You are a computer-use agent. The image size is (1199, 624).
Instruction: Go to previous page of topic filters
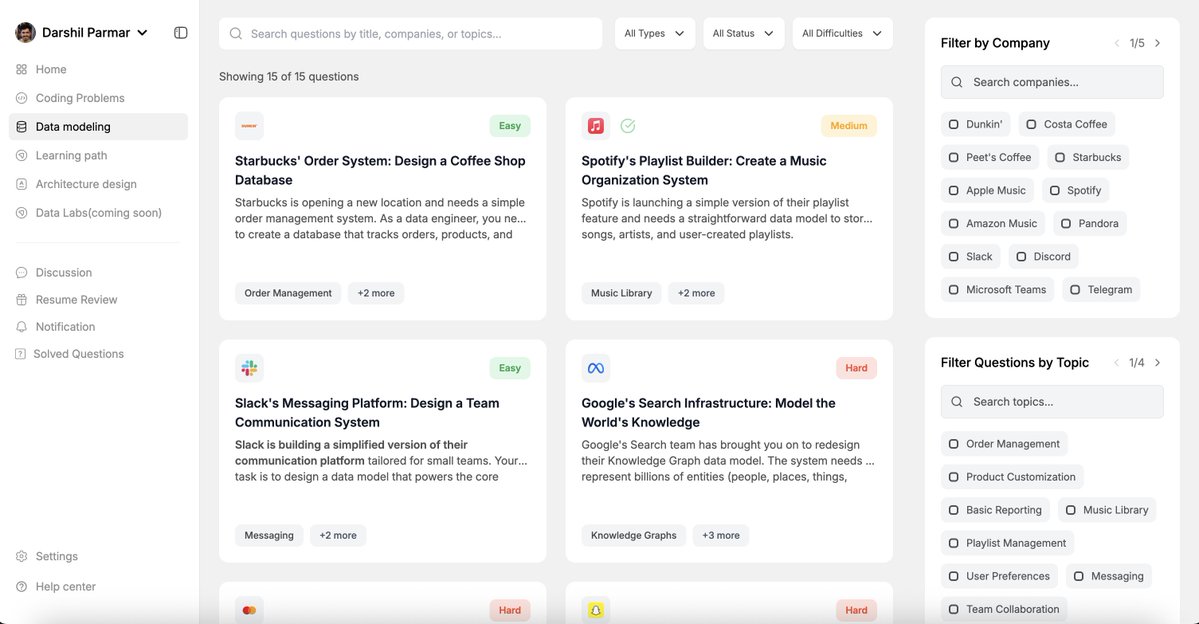point(1116,363)
